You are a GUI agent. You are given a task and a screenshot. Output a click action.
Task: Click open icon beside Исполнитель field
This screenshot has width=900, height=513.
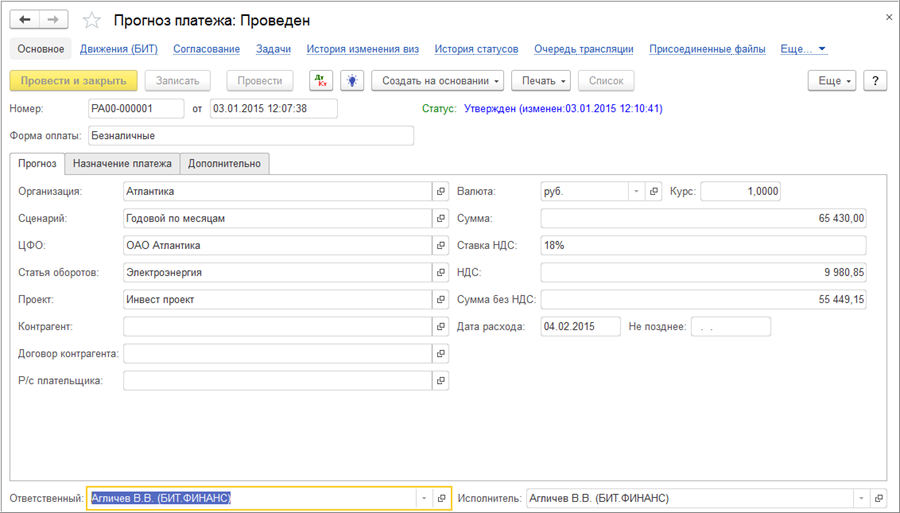[x=878, y=498]
